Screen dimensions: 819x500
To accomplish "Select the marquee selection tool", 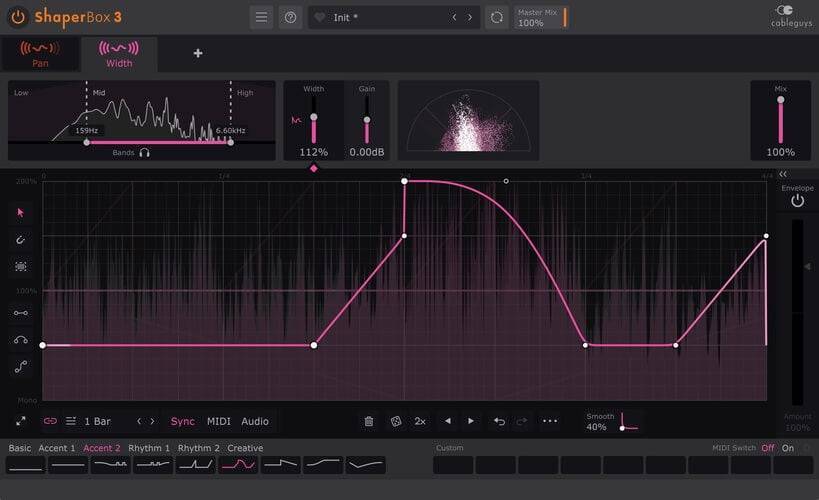I will [x=20, y=266].
